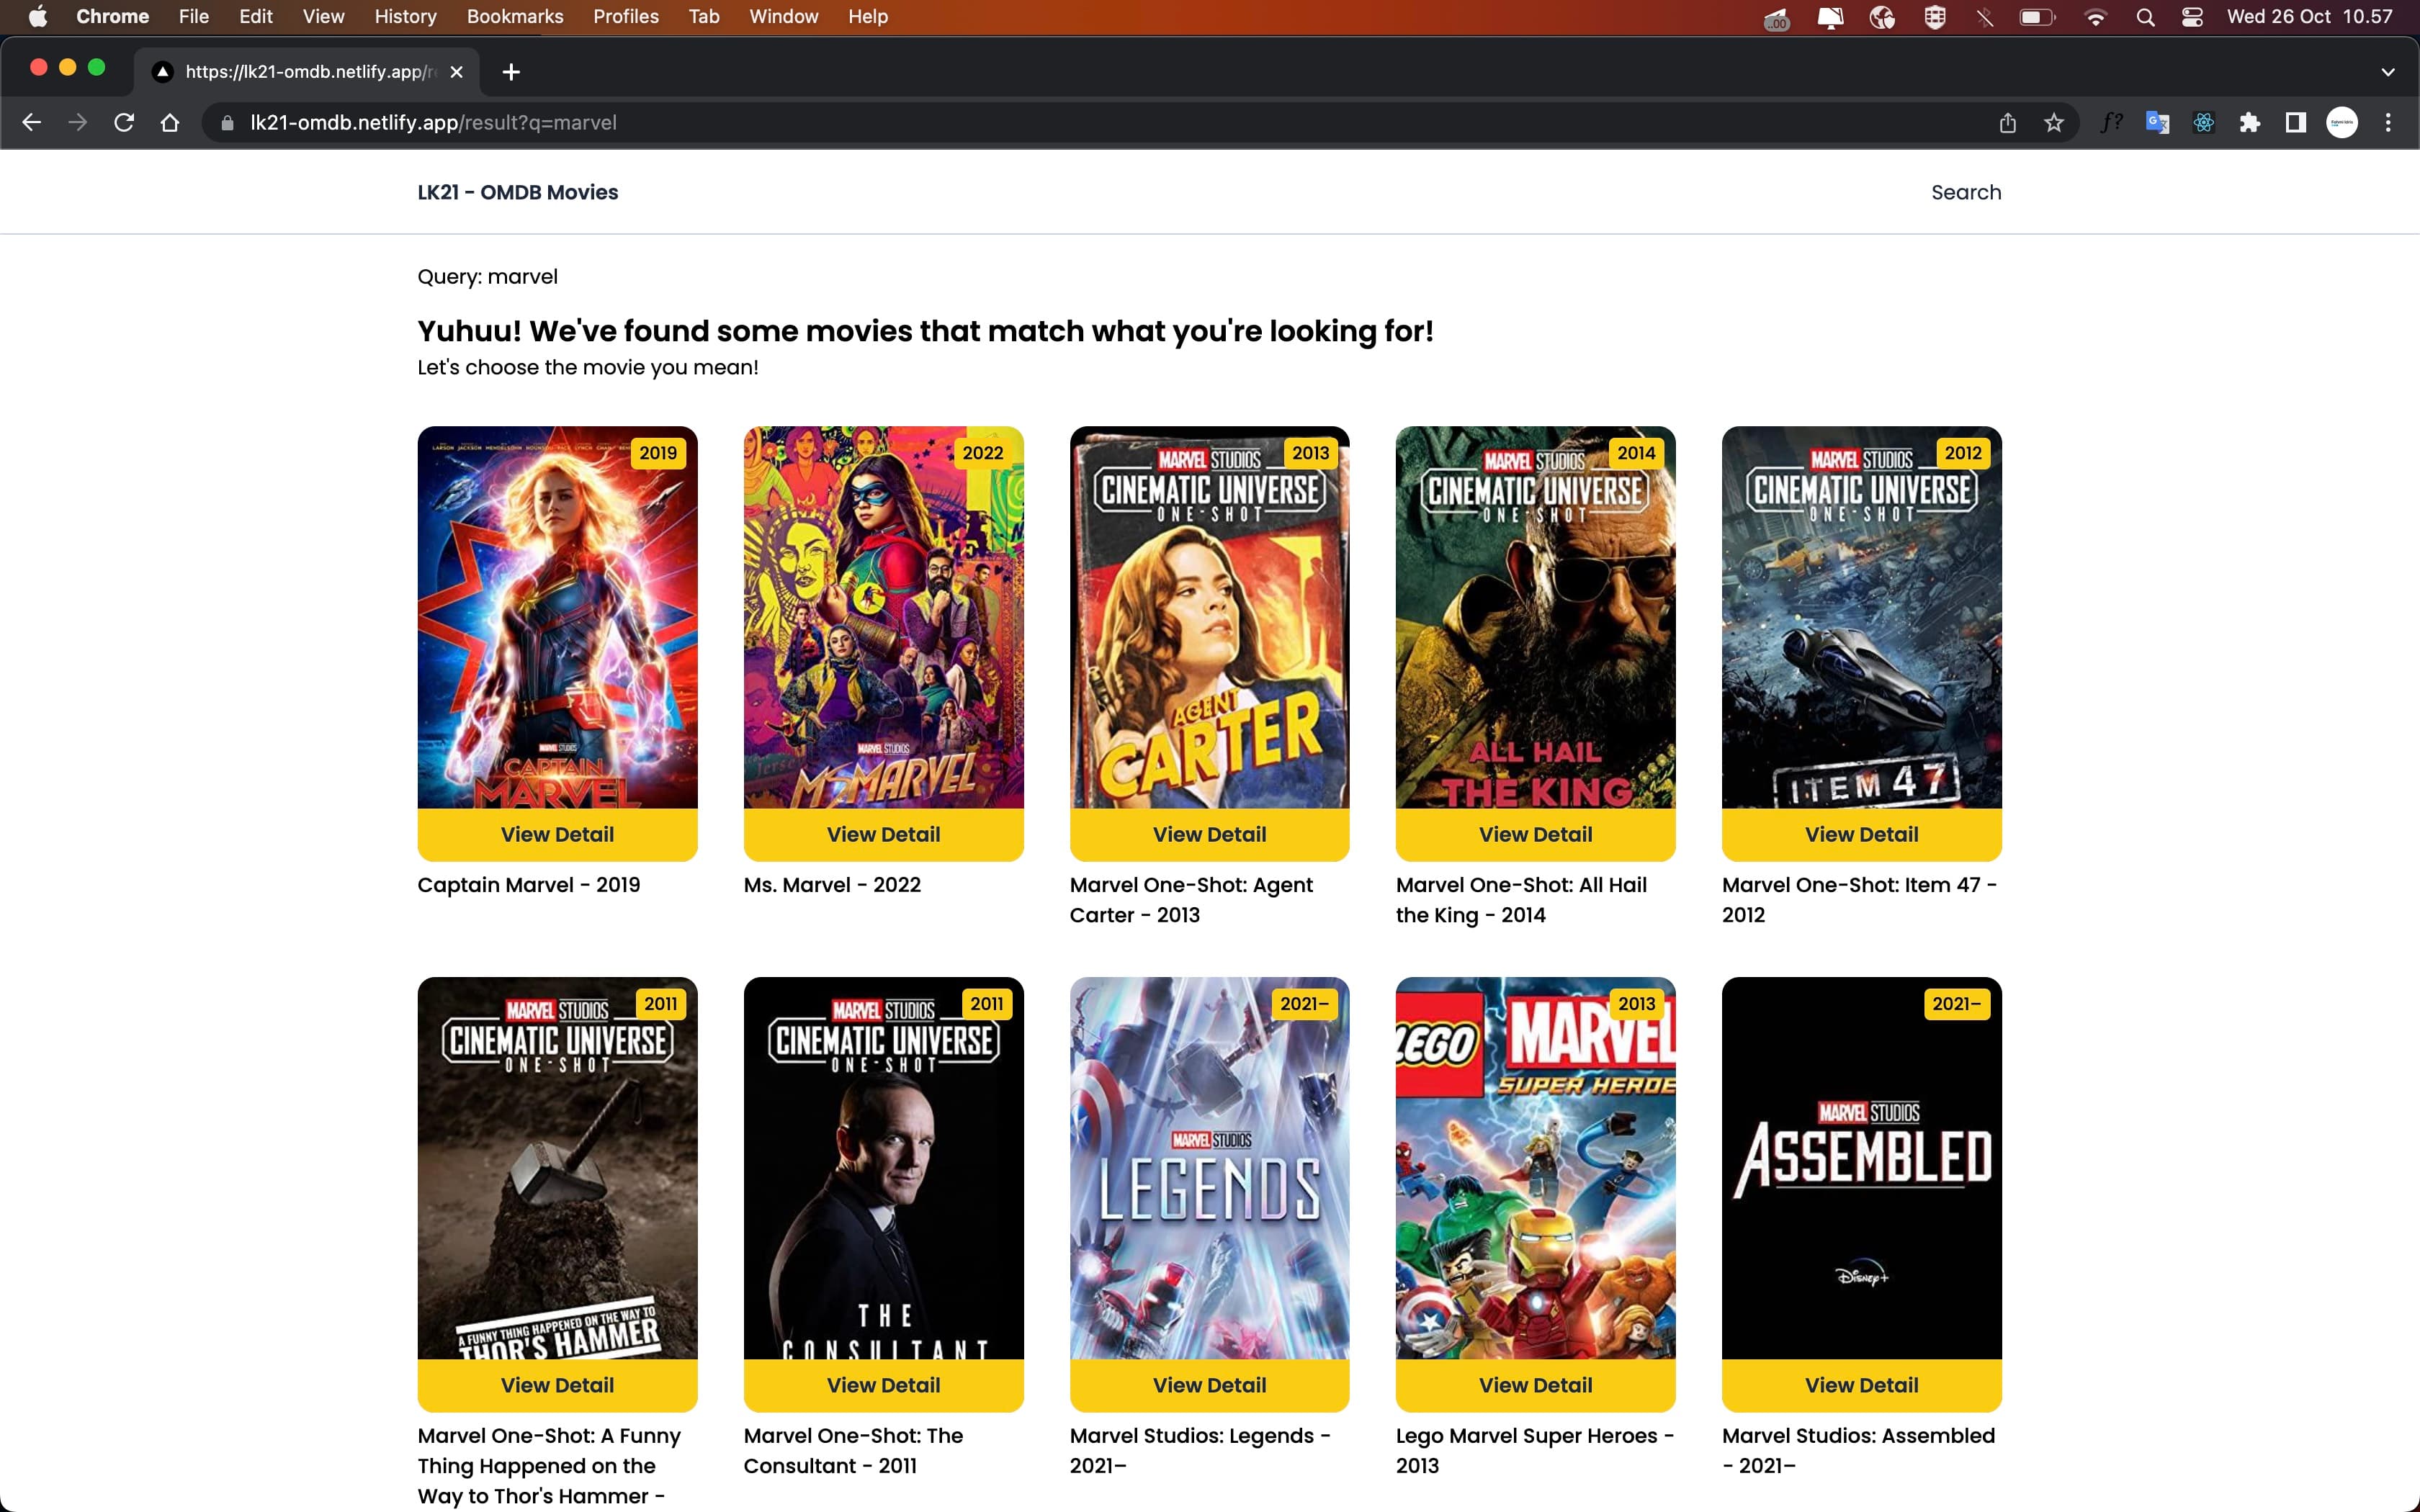The image size is (2420, 1512).
Task: Check the battery status icon
Action: click(x=2037, y=16)
